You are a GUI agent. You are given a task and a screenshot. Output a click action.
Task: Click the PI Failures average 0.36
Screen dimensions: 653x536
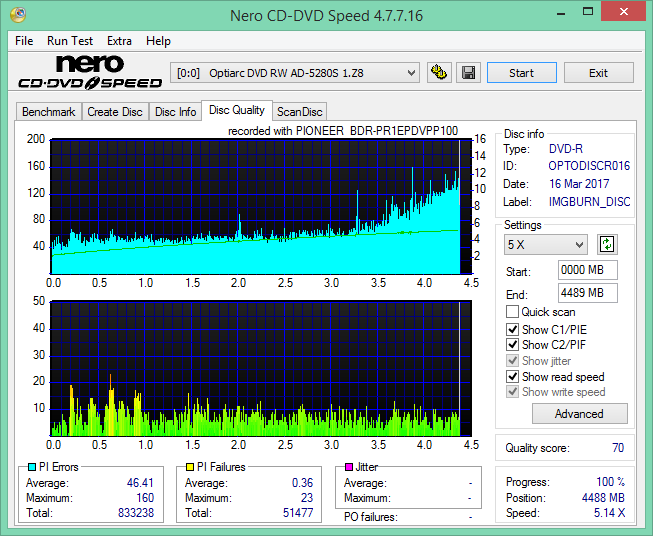[x=302, y=483]
